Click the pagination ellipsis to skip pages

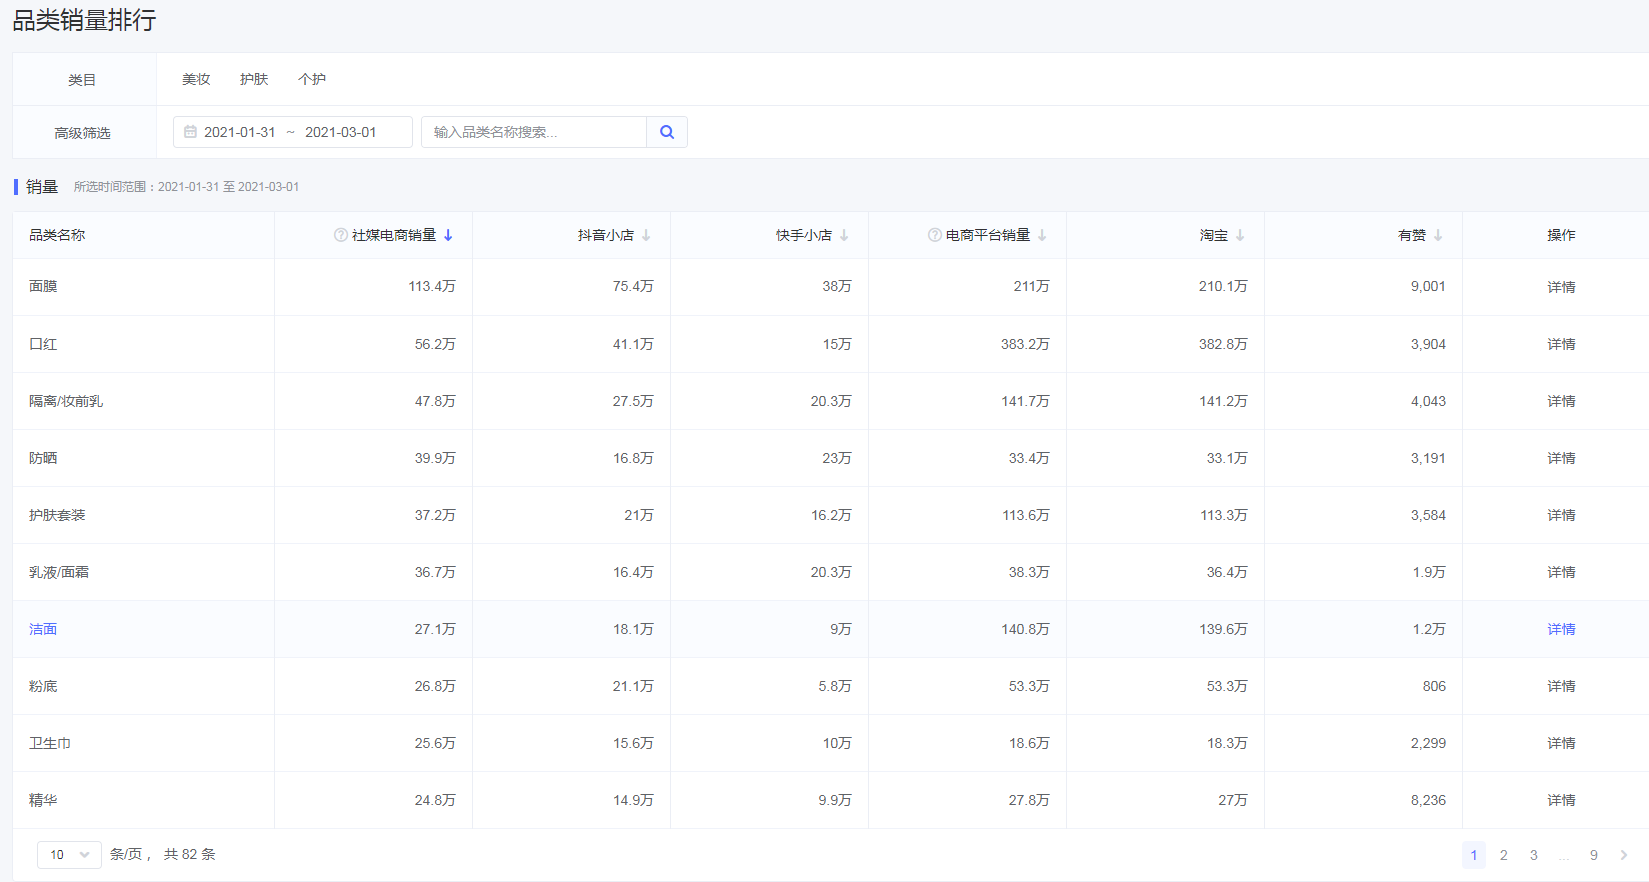[x=1564, y=856]
